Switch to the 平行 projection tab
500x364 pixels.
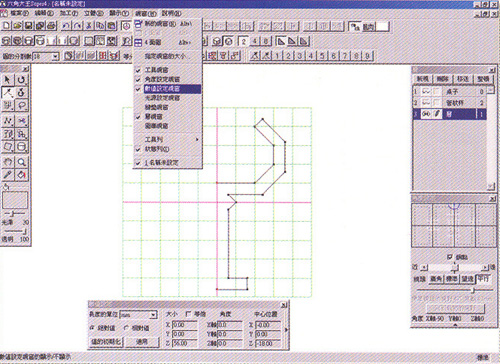click(483, 279)
